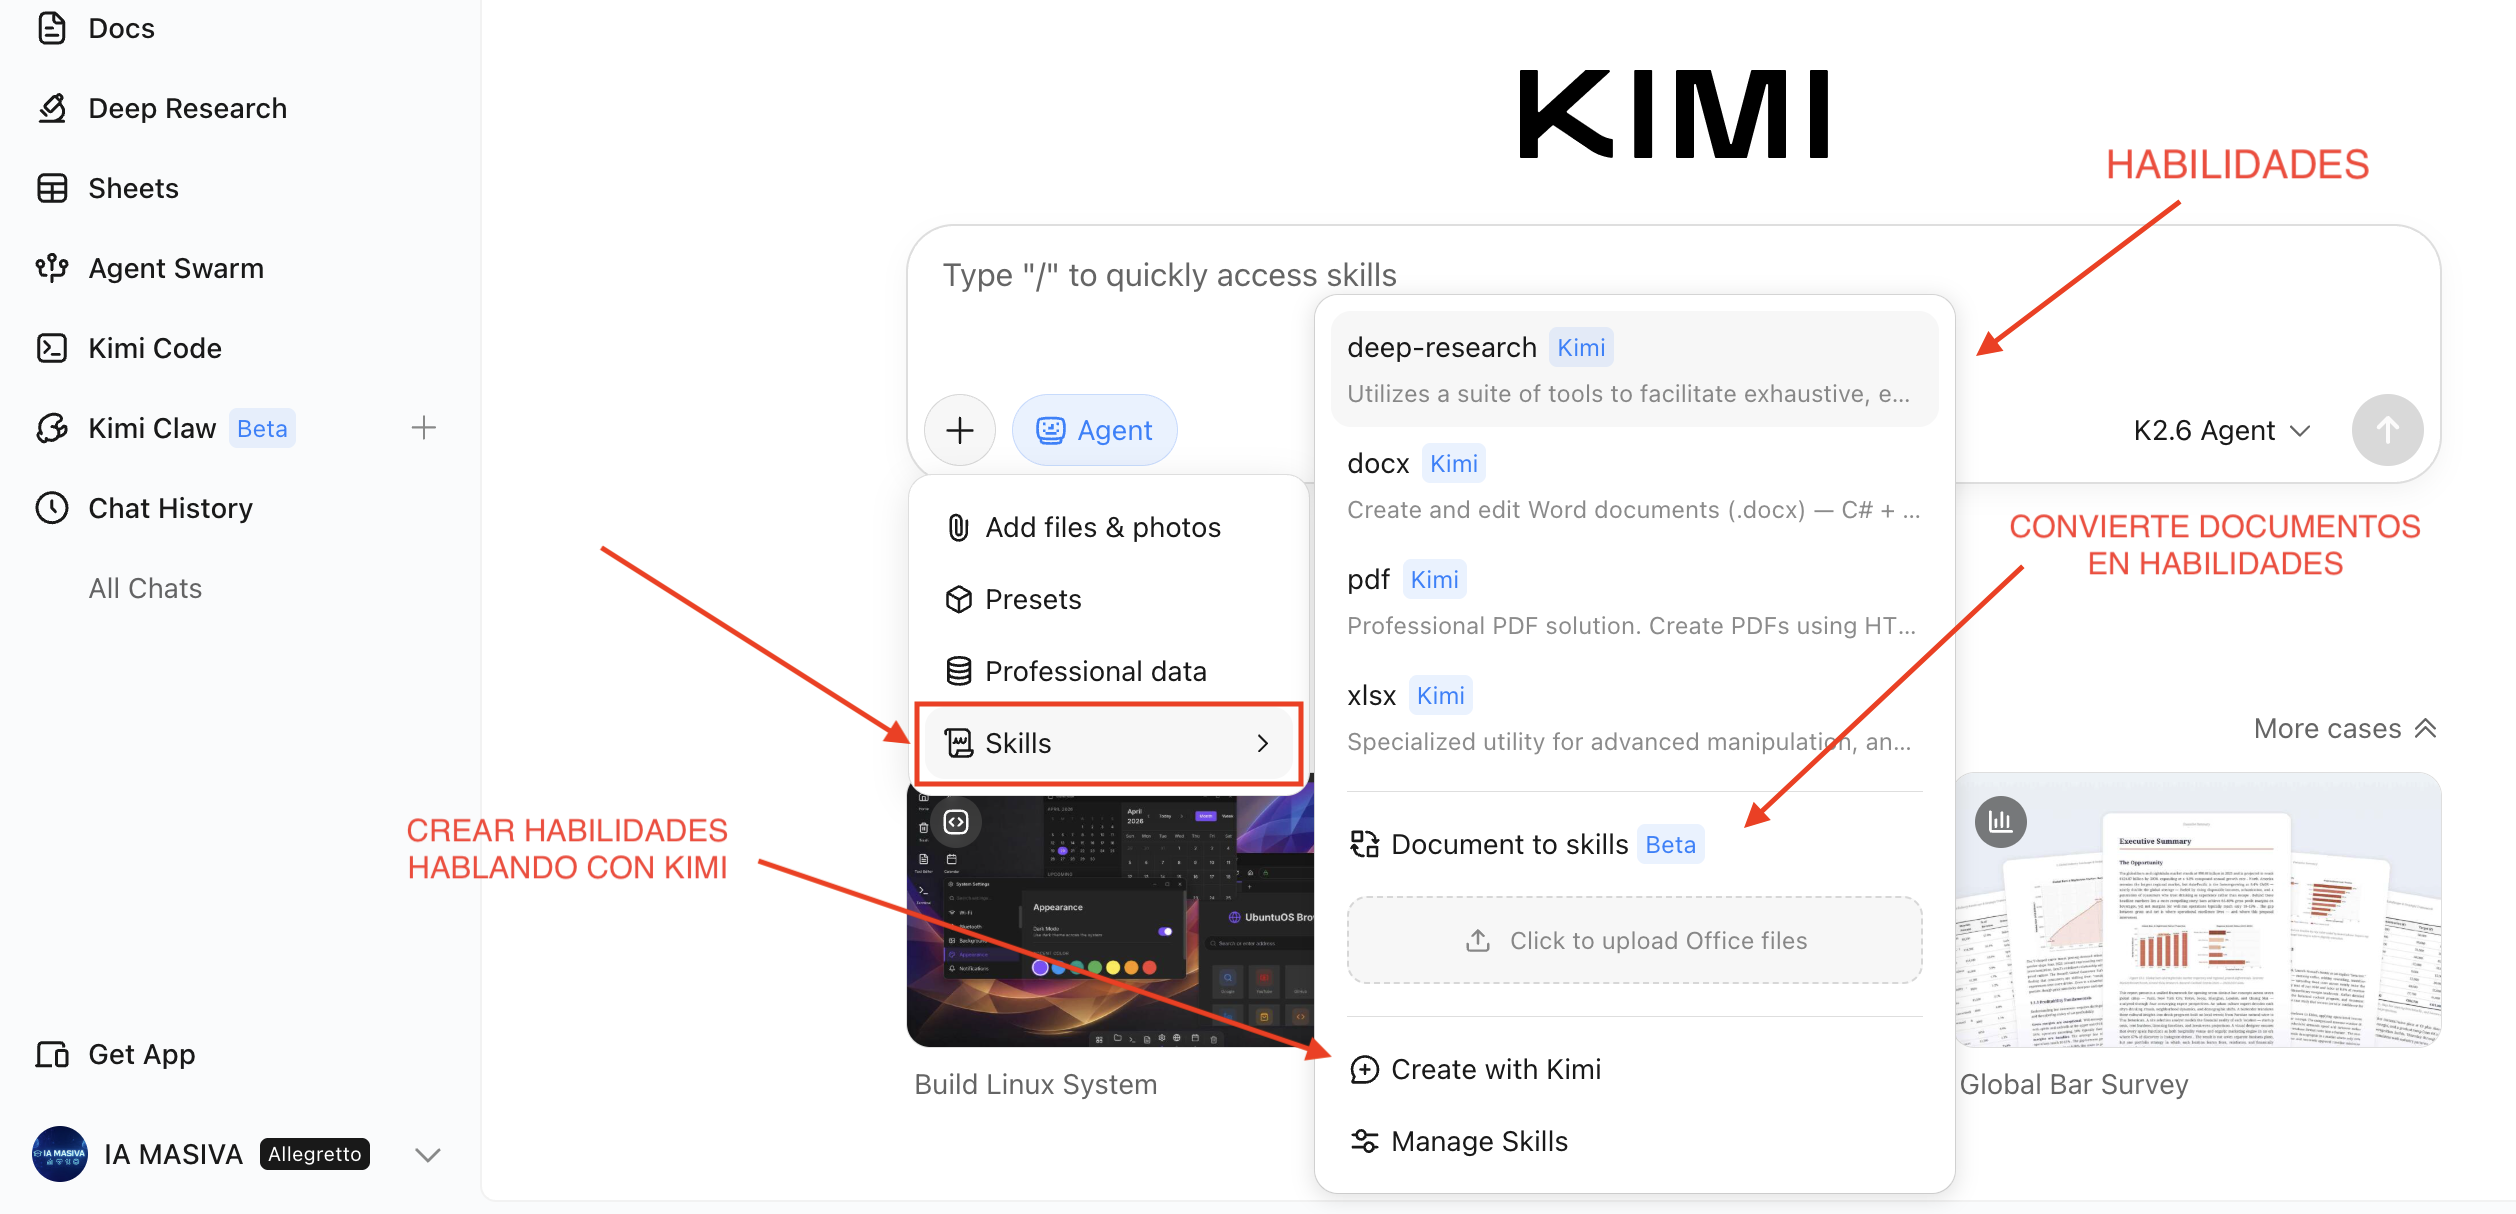Image resolution: width=2516 pixels, height=1214 pixels.
Task: Open the Chat History clock icon
Action: click(52, 508)
